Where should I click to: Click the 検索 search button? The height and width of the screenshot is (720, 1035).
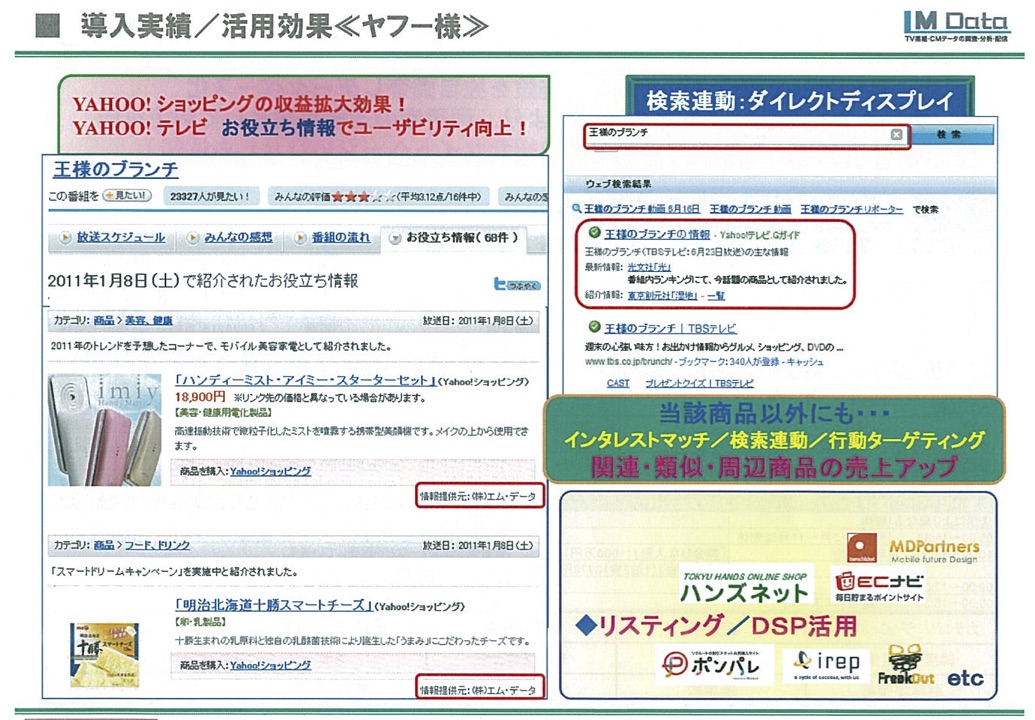951,135
